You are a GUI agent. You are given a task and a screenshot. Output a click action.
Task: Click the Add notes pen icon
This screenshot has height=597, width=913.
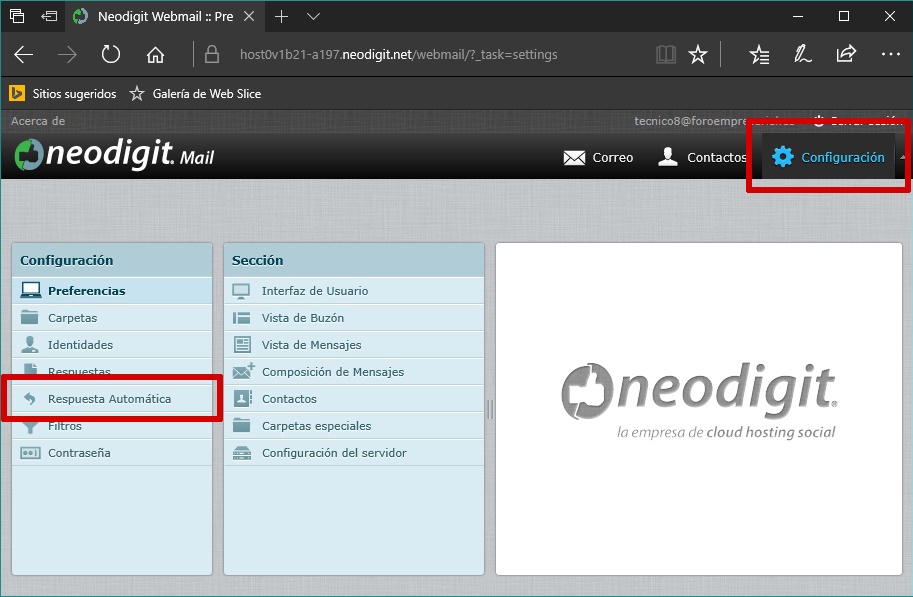[x=802, y=54]
